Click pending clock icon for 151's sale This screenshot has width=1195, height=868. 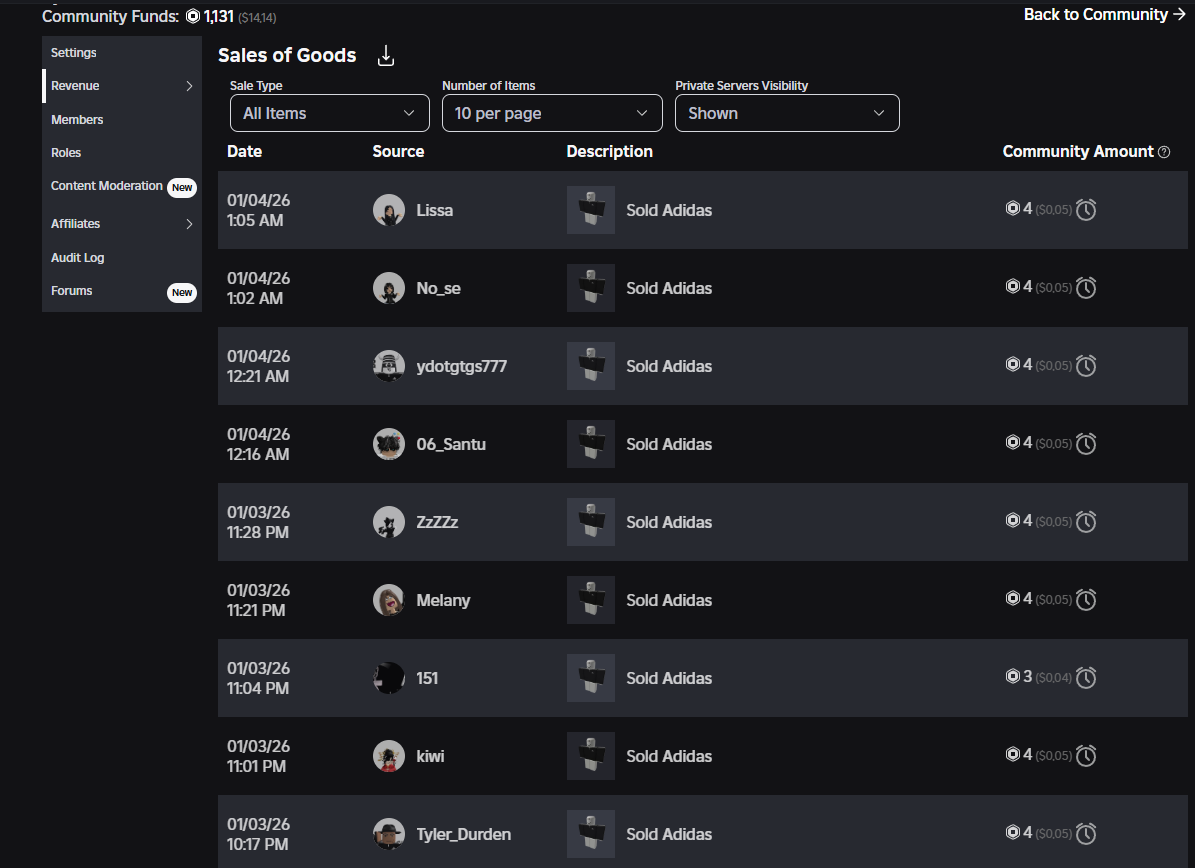click(1086, 677)
